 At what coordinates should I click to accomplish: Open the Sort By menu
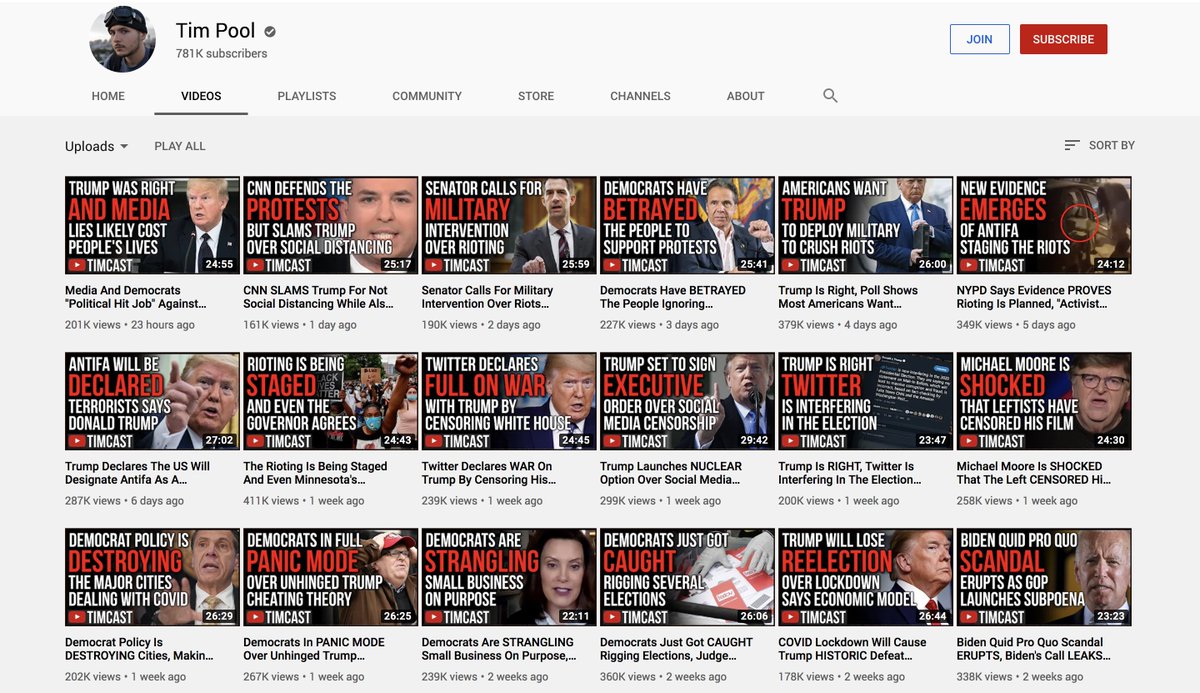pos(1099,145)
